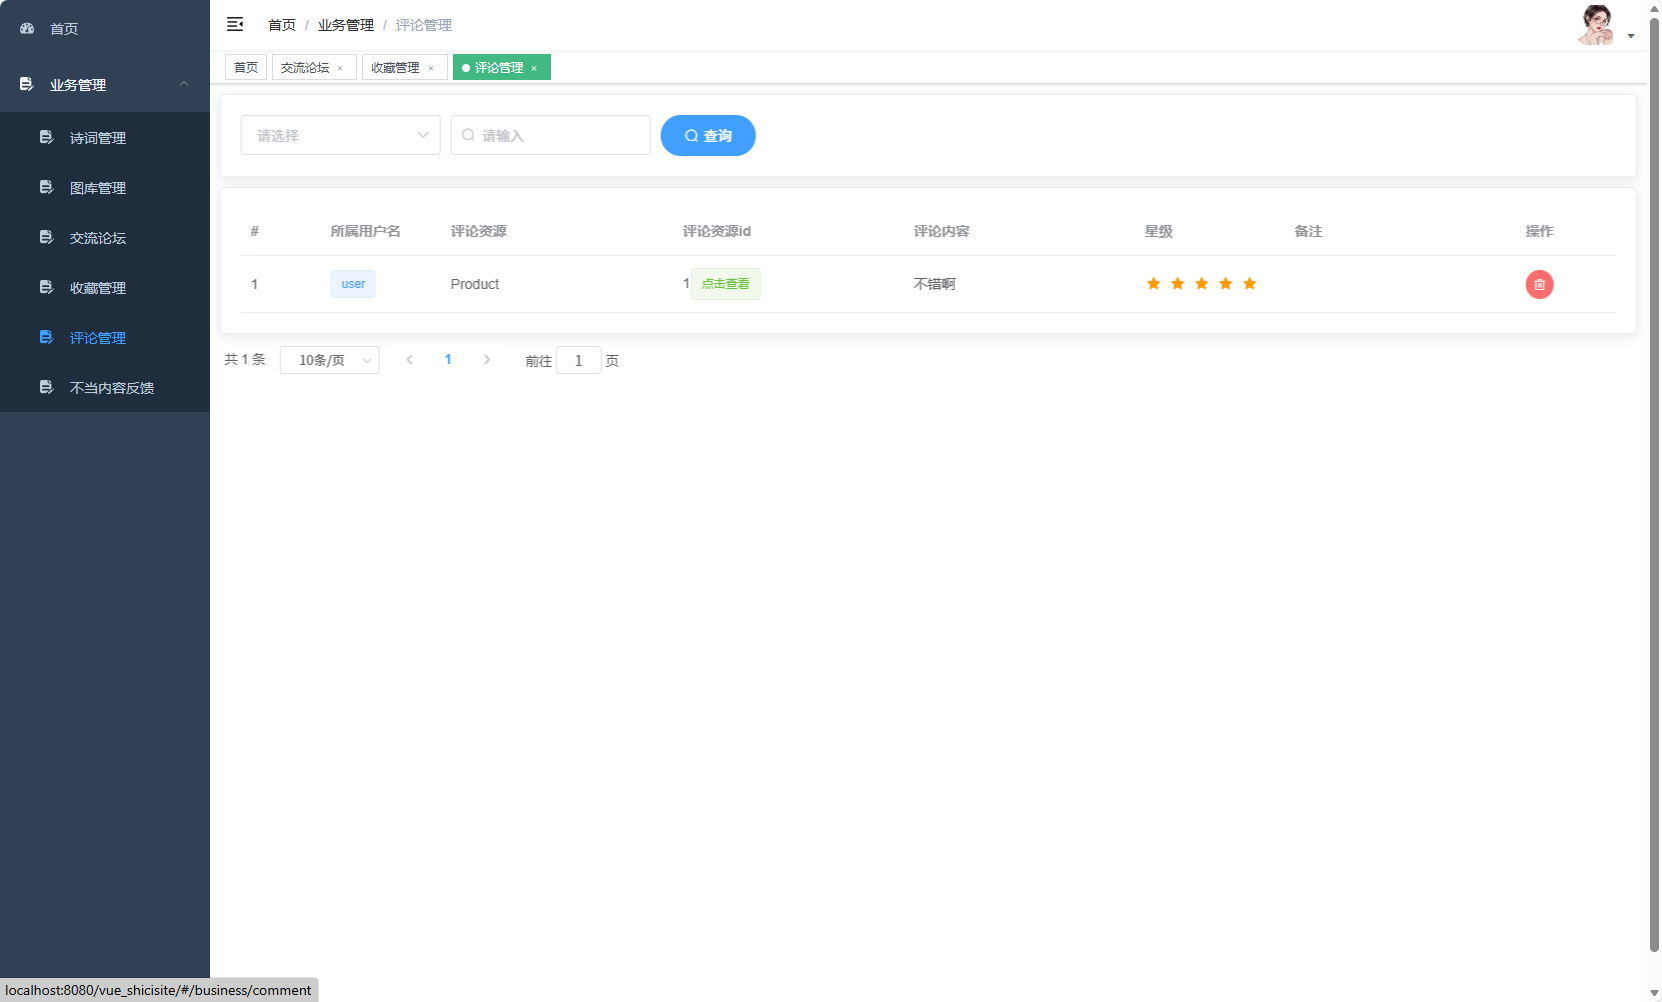Click the third rating star in row 1
The height and width of the screenshot is (1002, 1662).
point(1201,284)
